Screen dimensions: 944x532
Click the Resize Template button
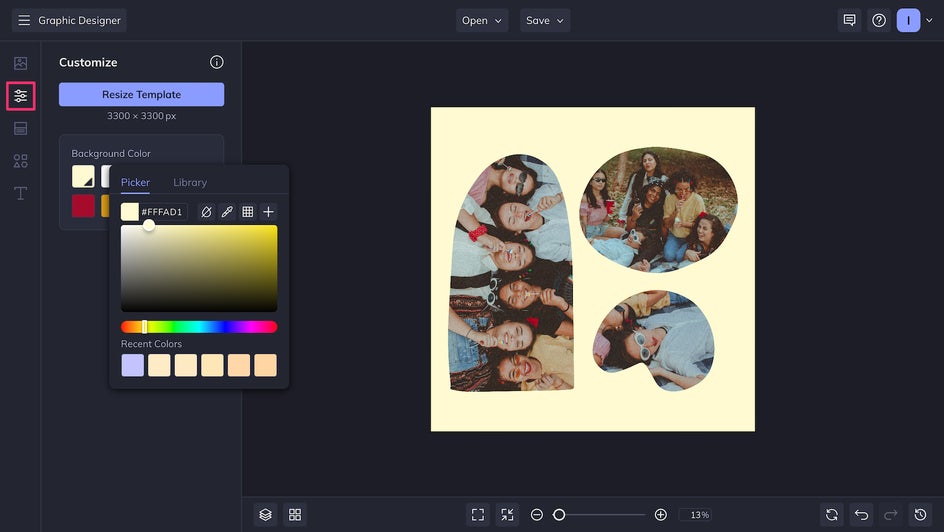click(141, 94)
